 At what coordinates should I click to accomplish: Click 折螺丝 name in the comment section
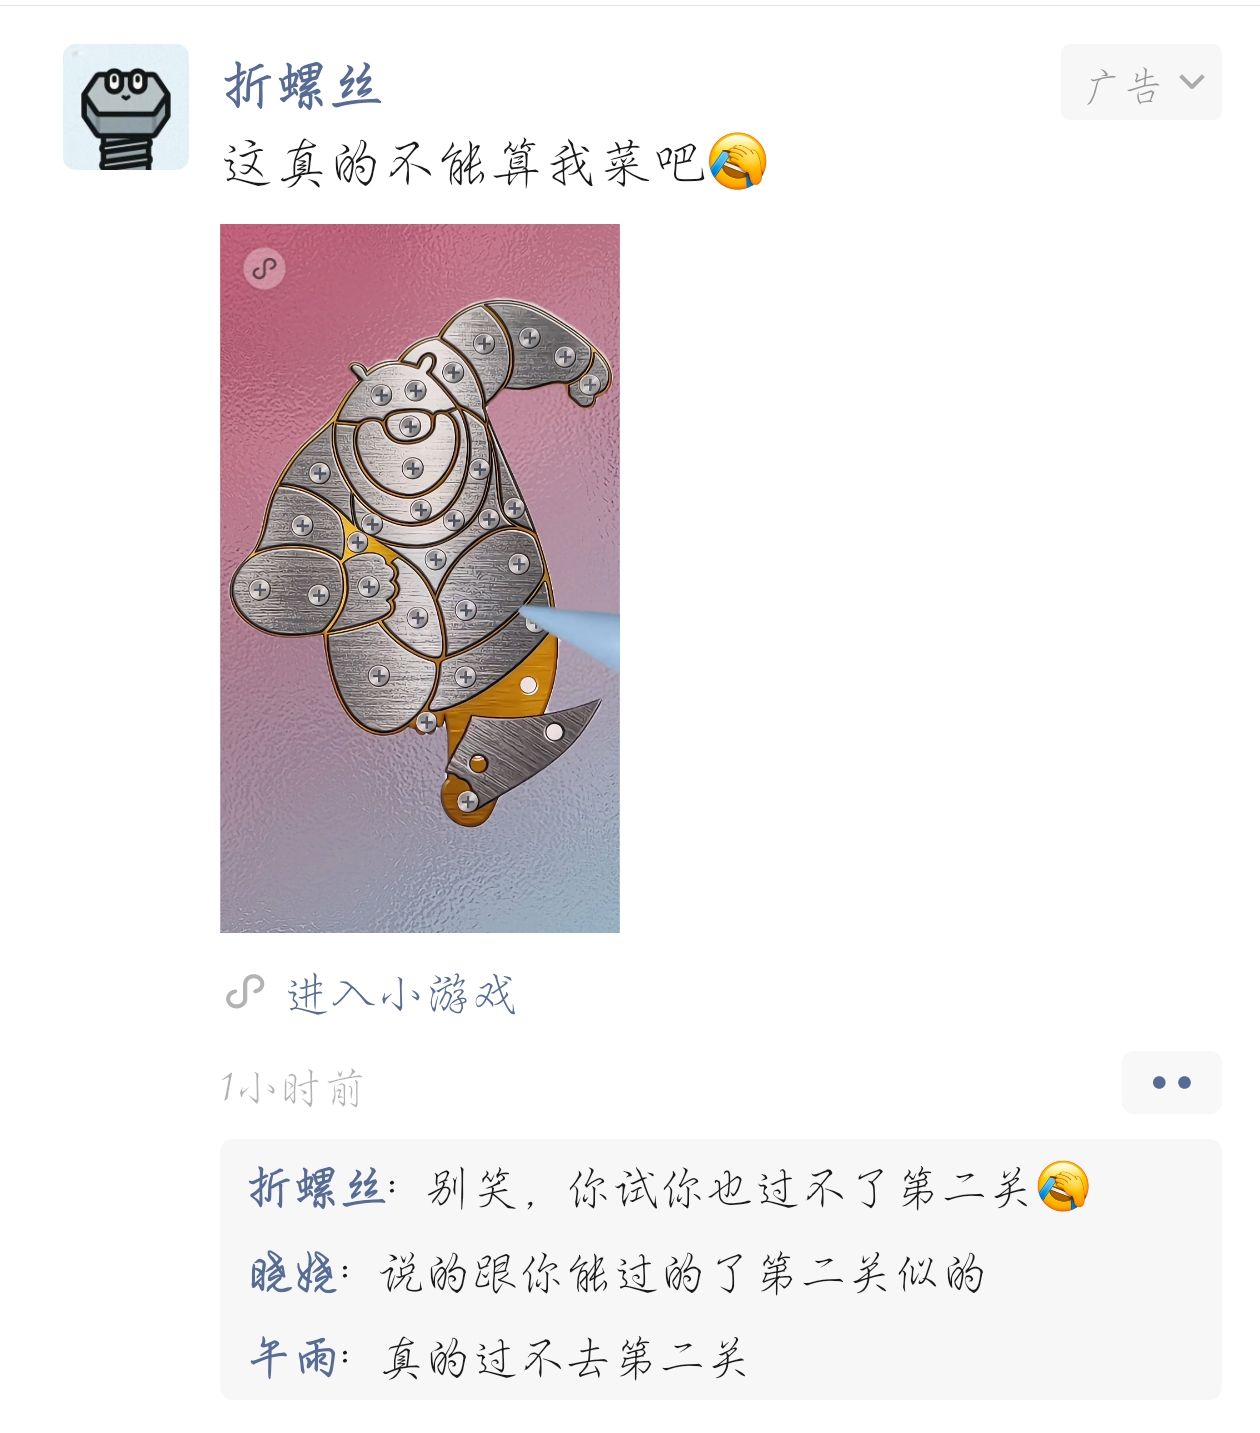point(316,1188)
